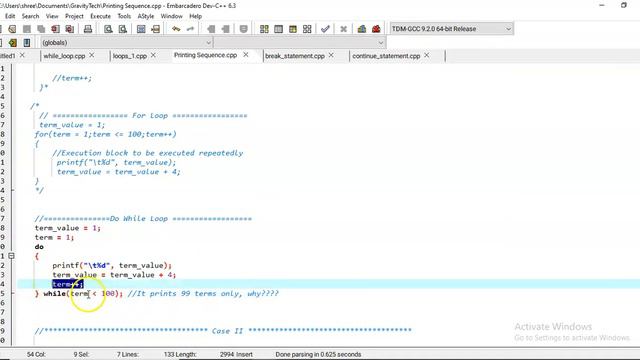Open the Project menu

(74, 16)
